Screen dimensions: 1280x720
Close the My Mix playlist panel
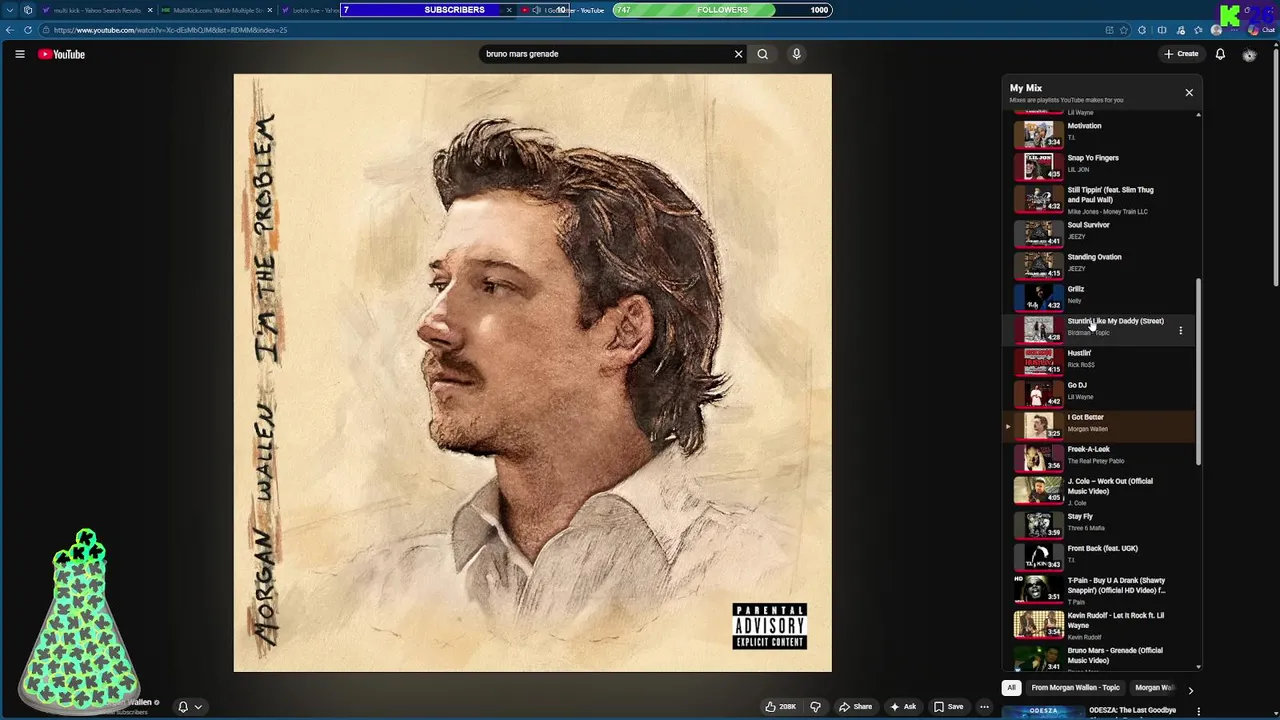pyautogui.click(x=1189, y=92)
